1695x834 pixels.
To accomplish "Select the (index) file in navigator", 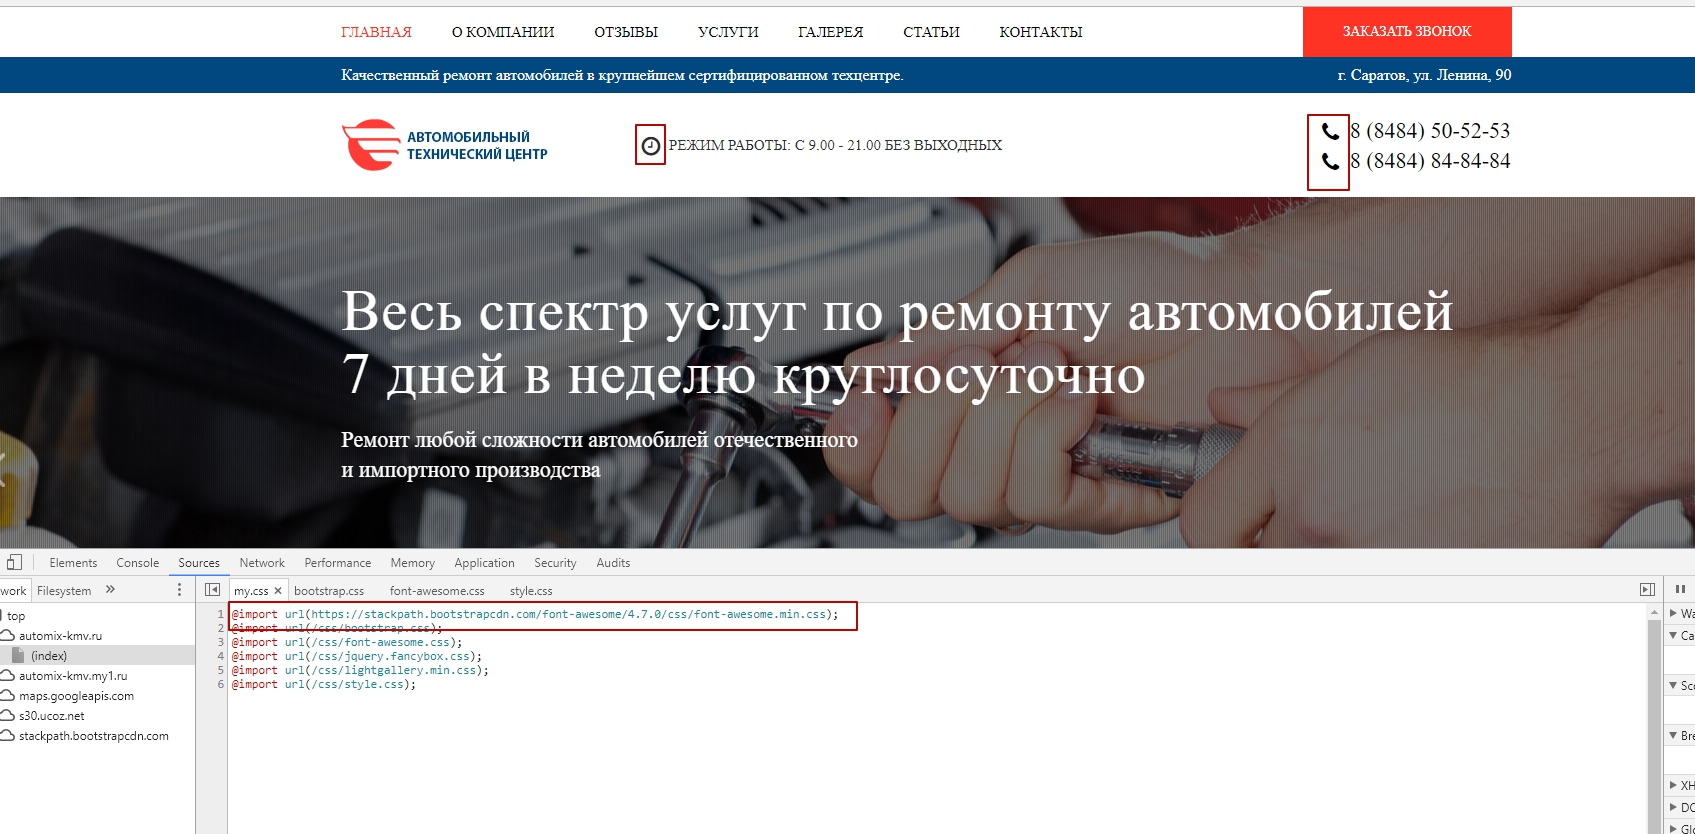I will 48,656.
